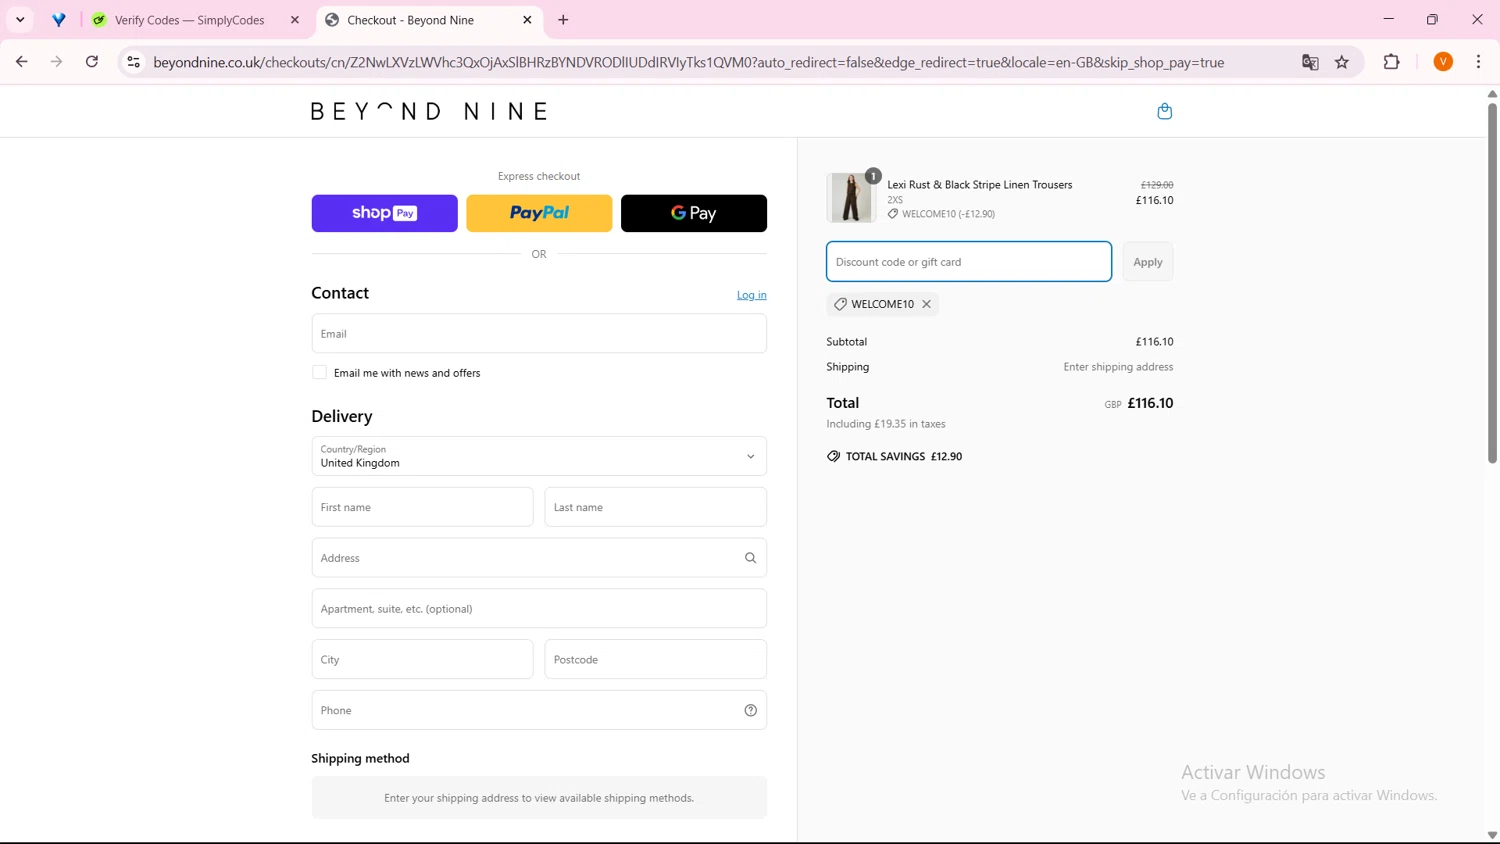Focus the Last name field
Image resolution: width=1500 pixels, height=844 pixels.
(x=655, y=507)
